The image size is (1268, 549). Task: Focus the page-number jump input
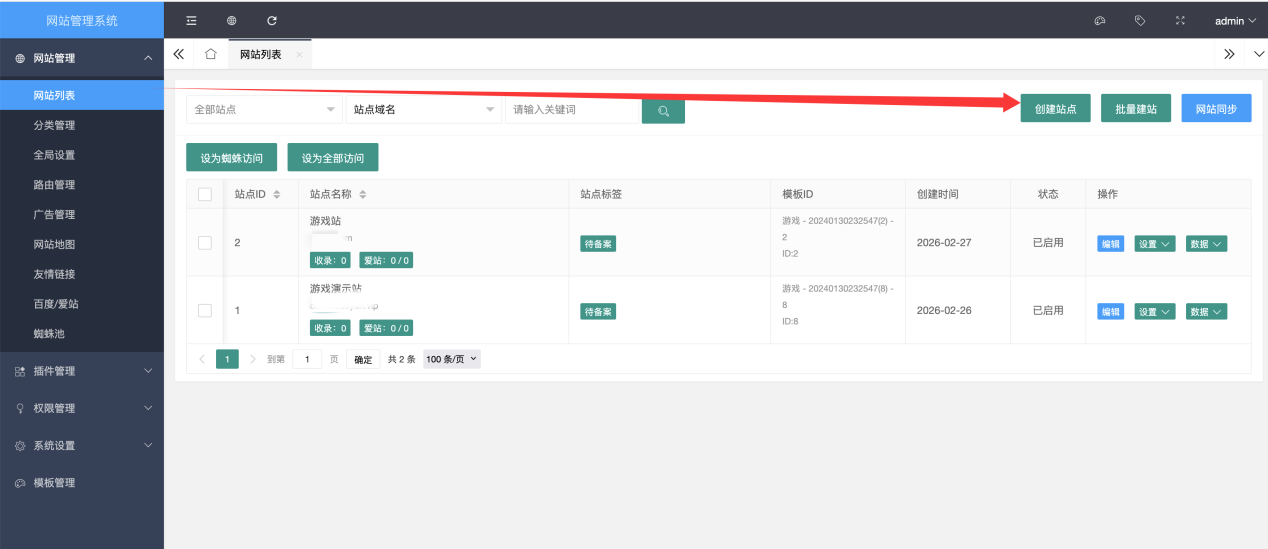307,359
